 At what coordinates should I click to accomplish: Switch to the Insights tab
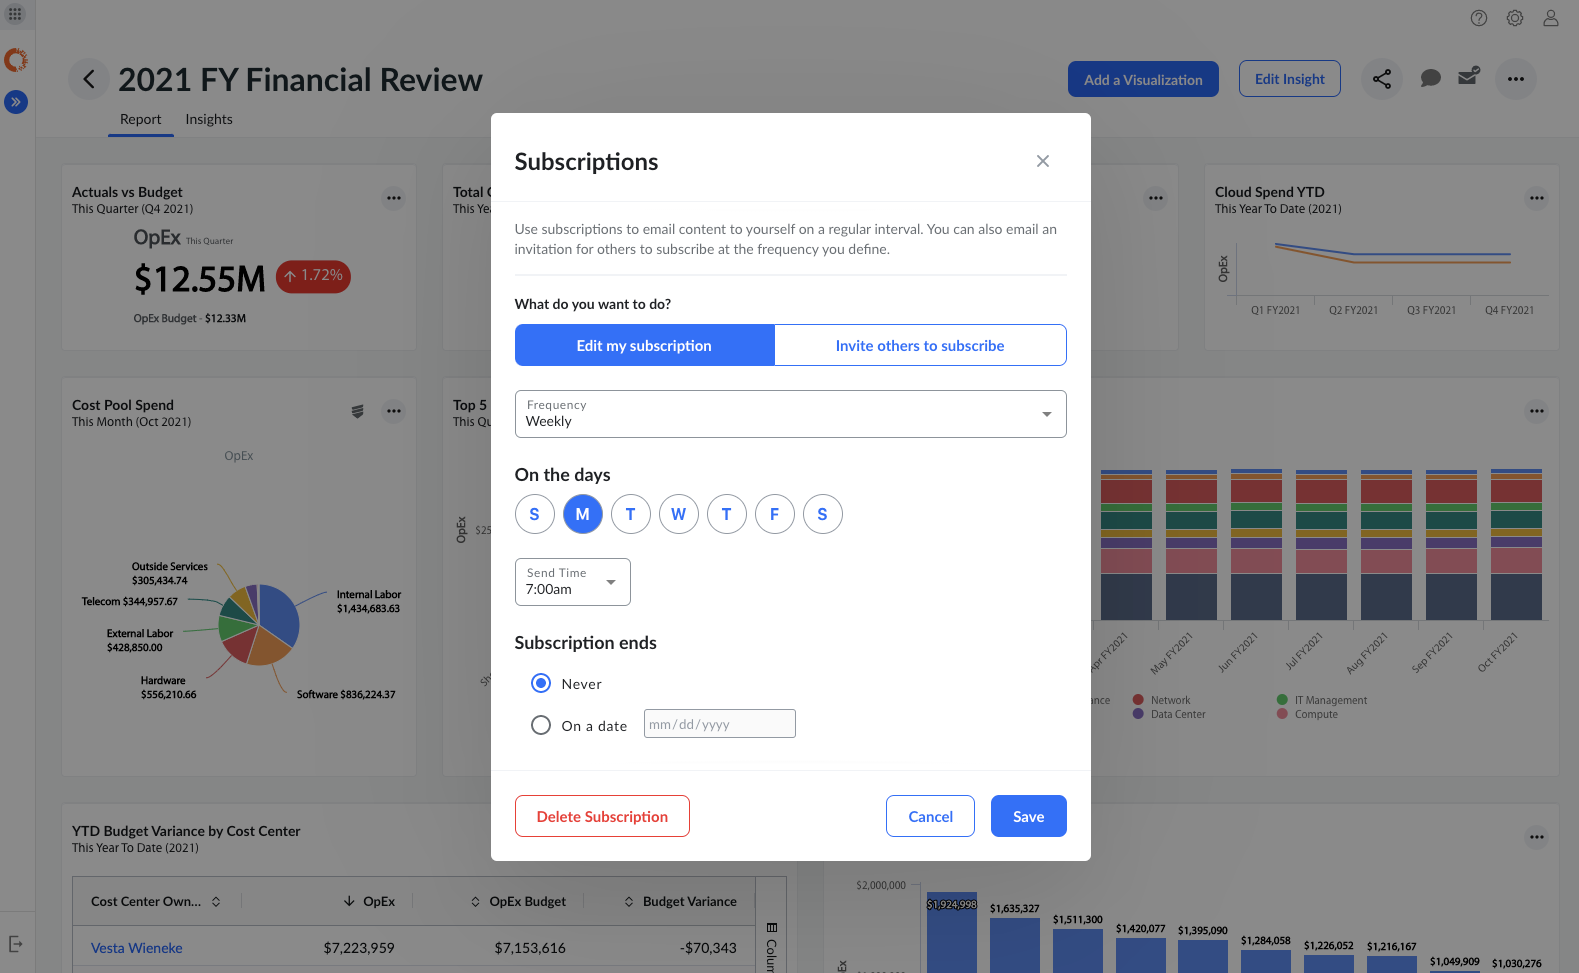[x=208, y=119]
